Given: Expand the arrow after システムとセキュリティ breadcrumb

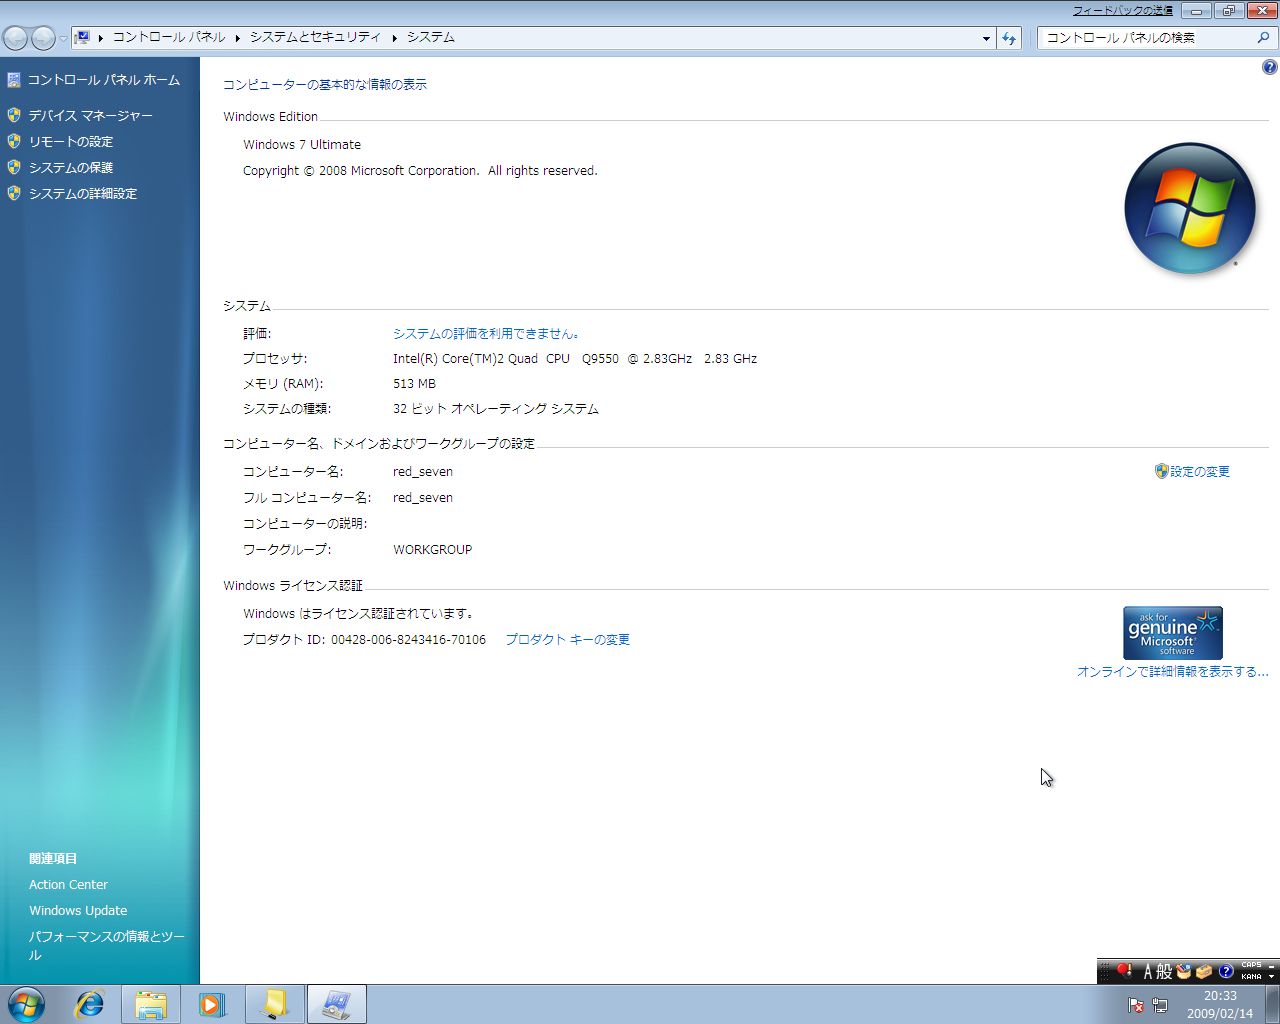Looking at the screenshot, I should point(395,38).
